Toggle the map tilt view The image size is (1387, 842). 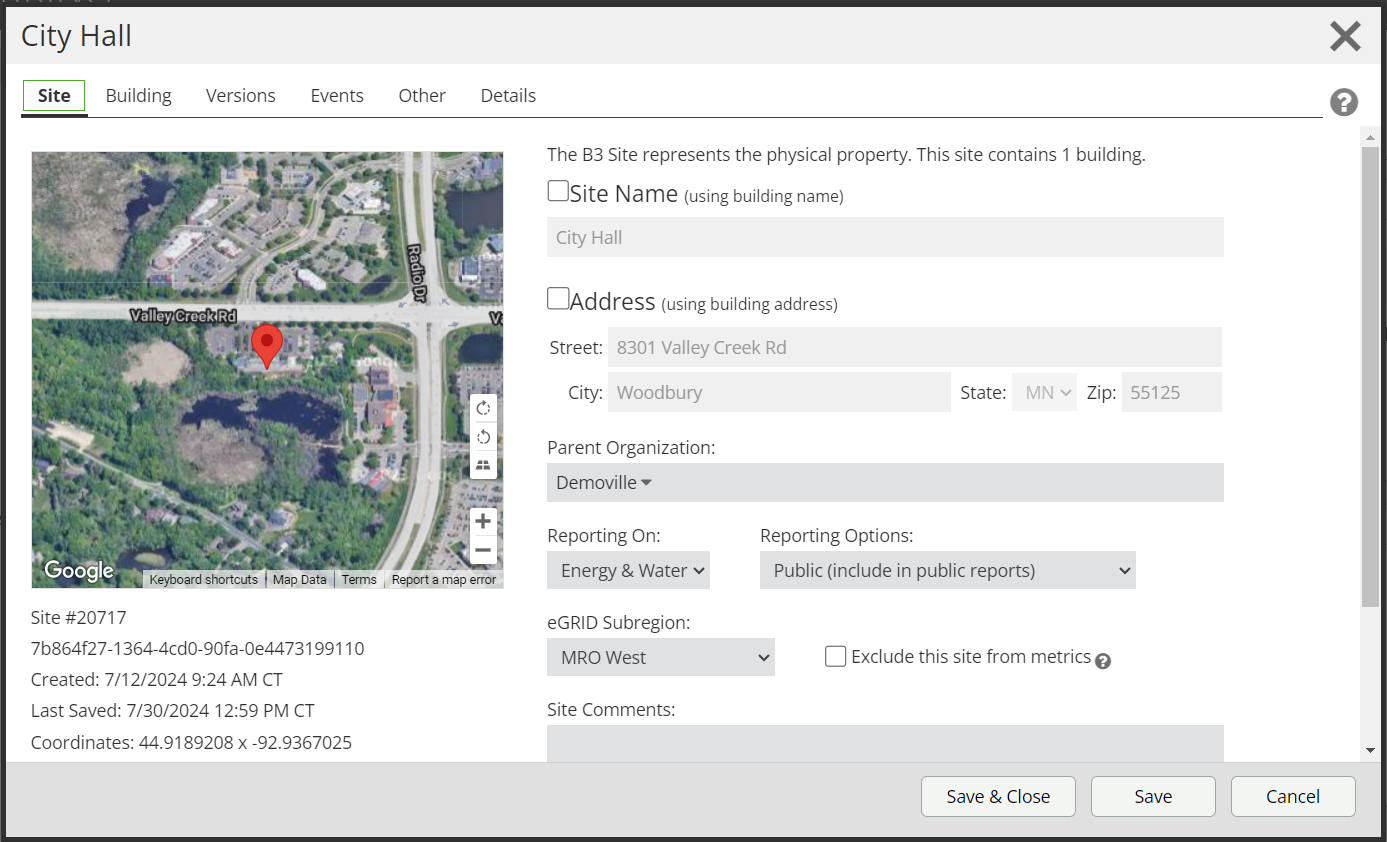pyautogui.click(x=484, y=465)
